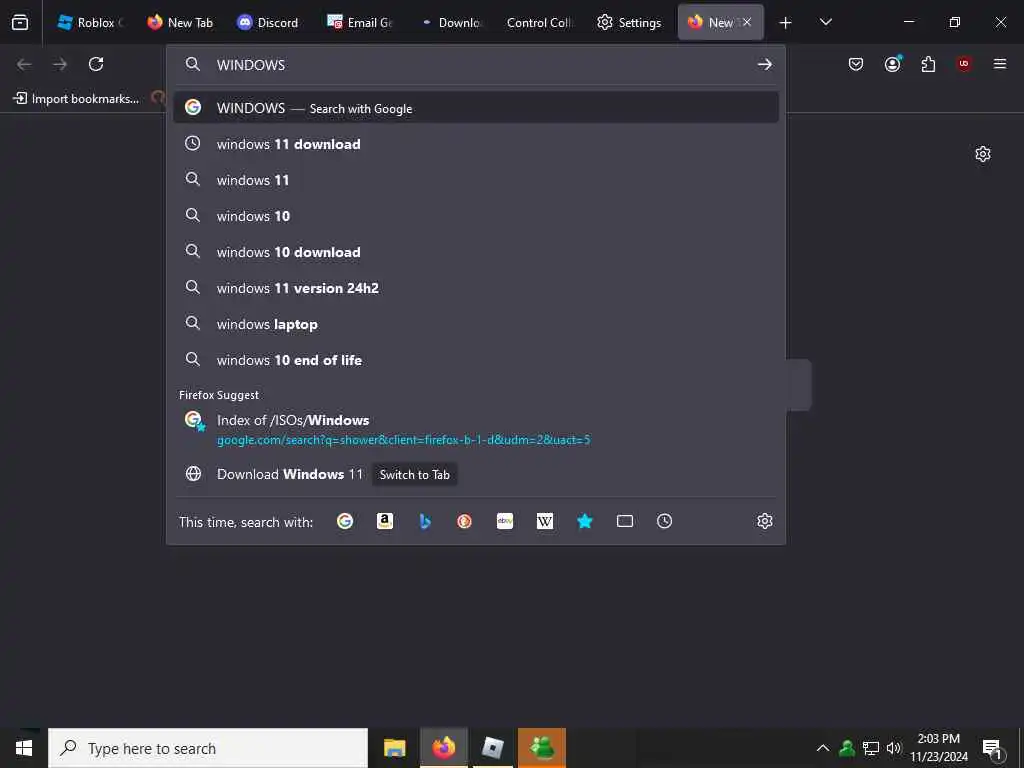Search history via the clock icon
The width and height of the screenshot is (1024, 768).
(664, 521)
